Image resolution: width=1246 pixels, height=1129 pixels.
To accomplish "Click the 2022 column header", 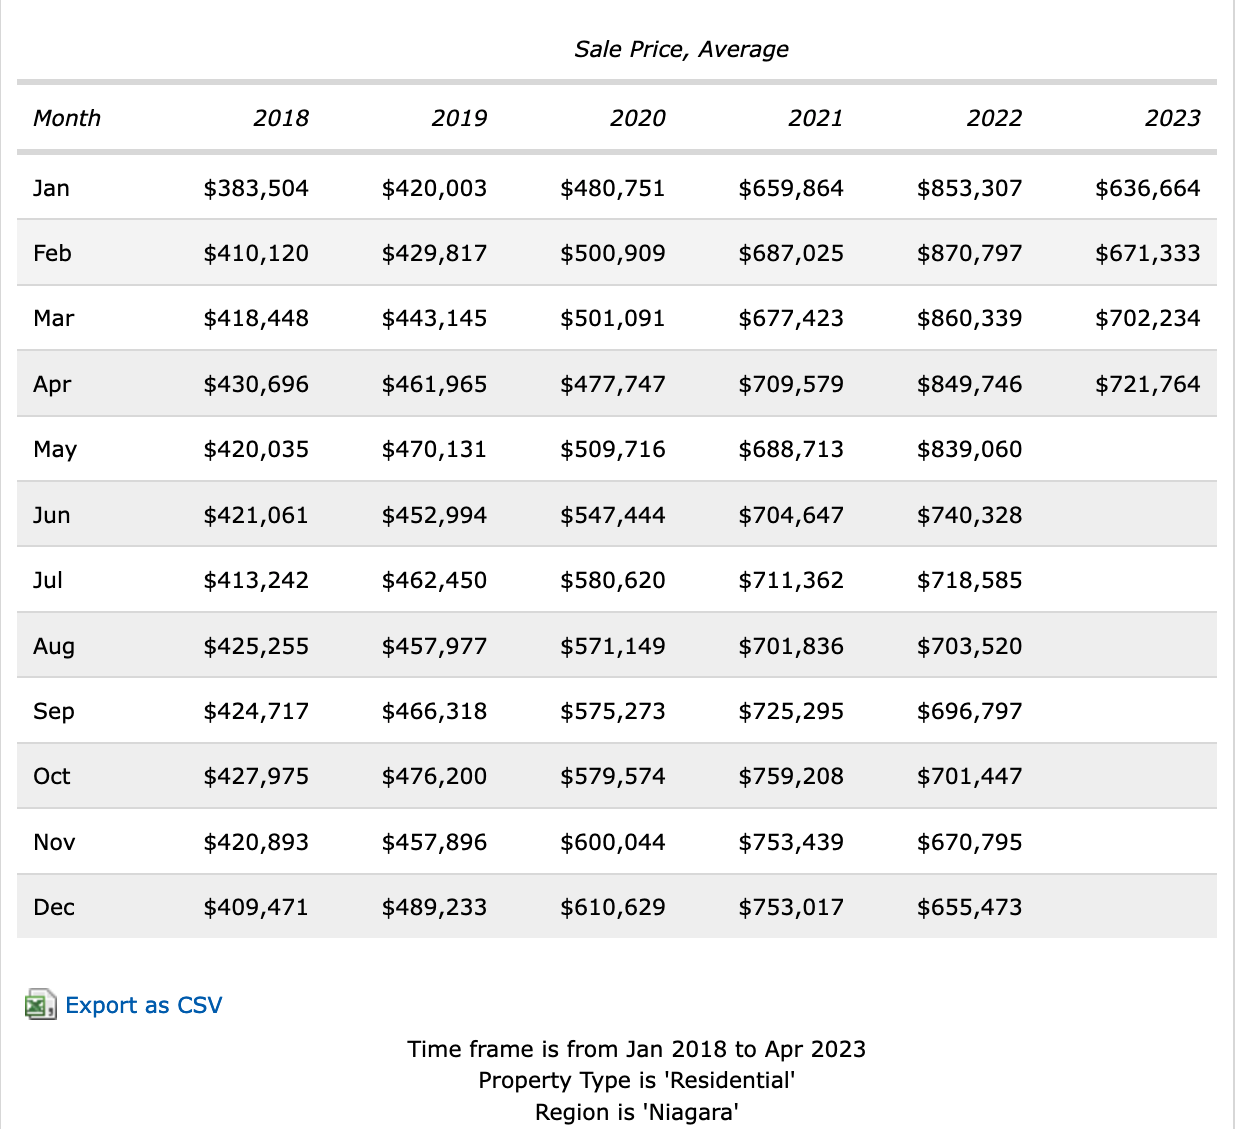I will [x=994, y=118].
